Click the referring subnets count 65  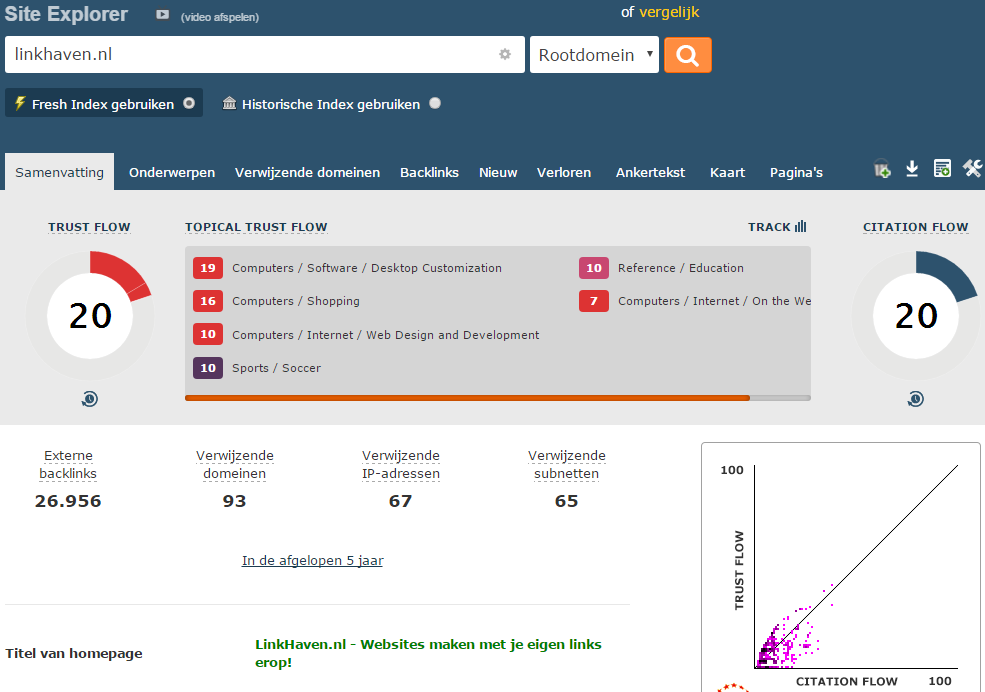click(567, 501)
